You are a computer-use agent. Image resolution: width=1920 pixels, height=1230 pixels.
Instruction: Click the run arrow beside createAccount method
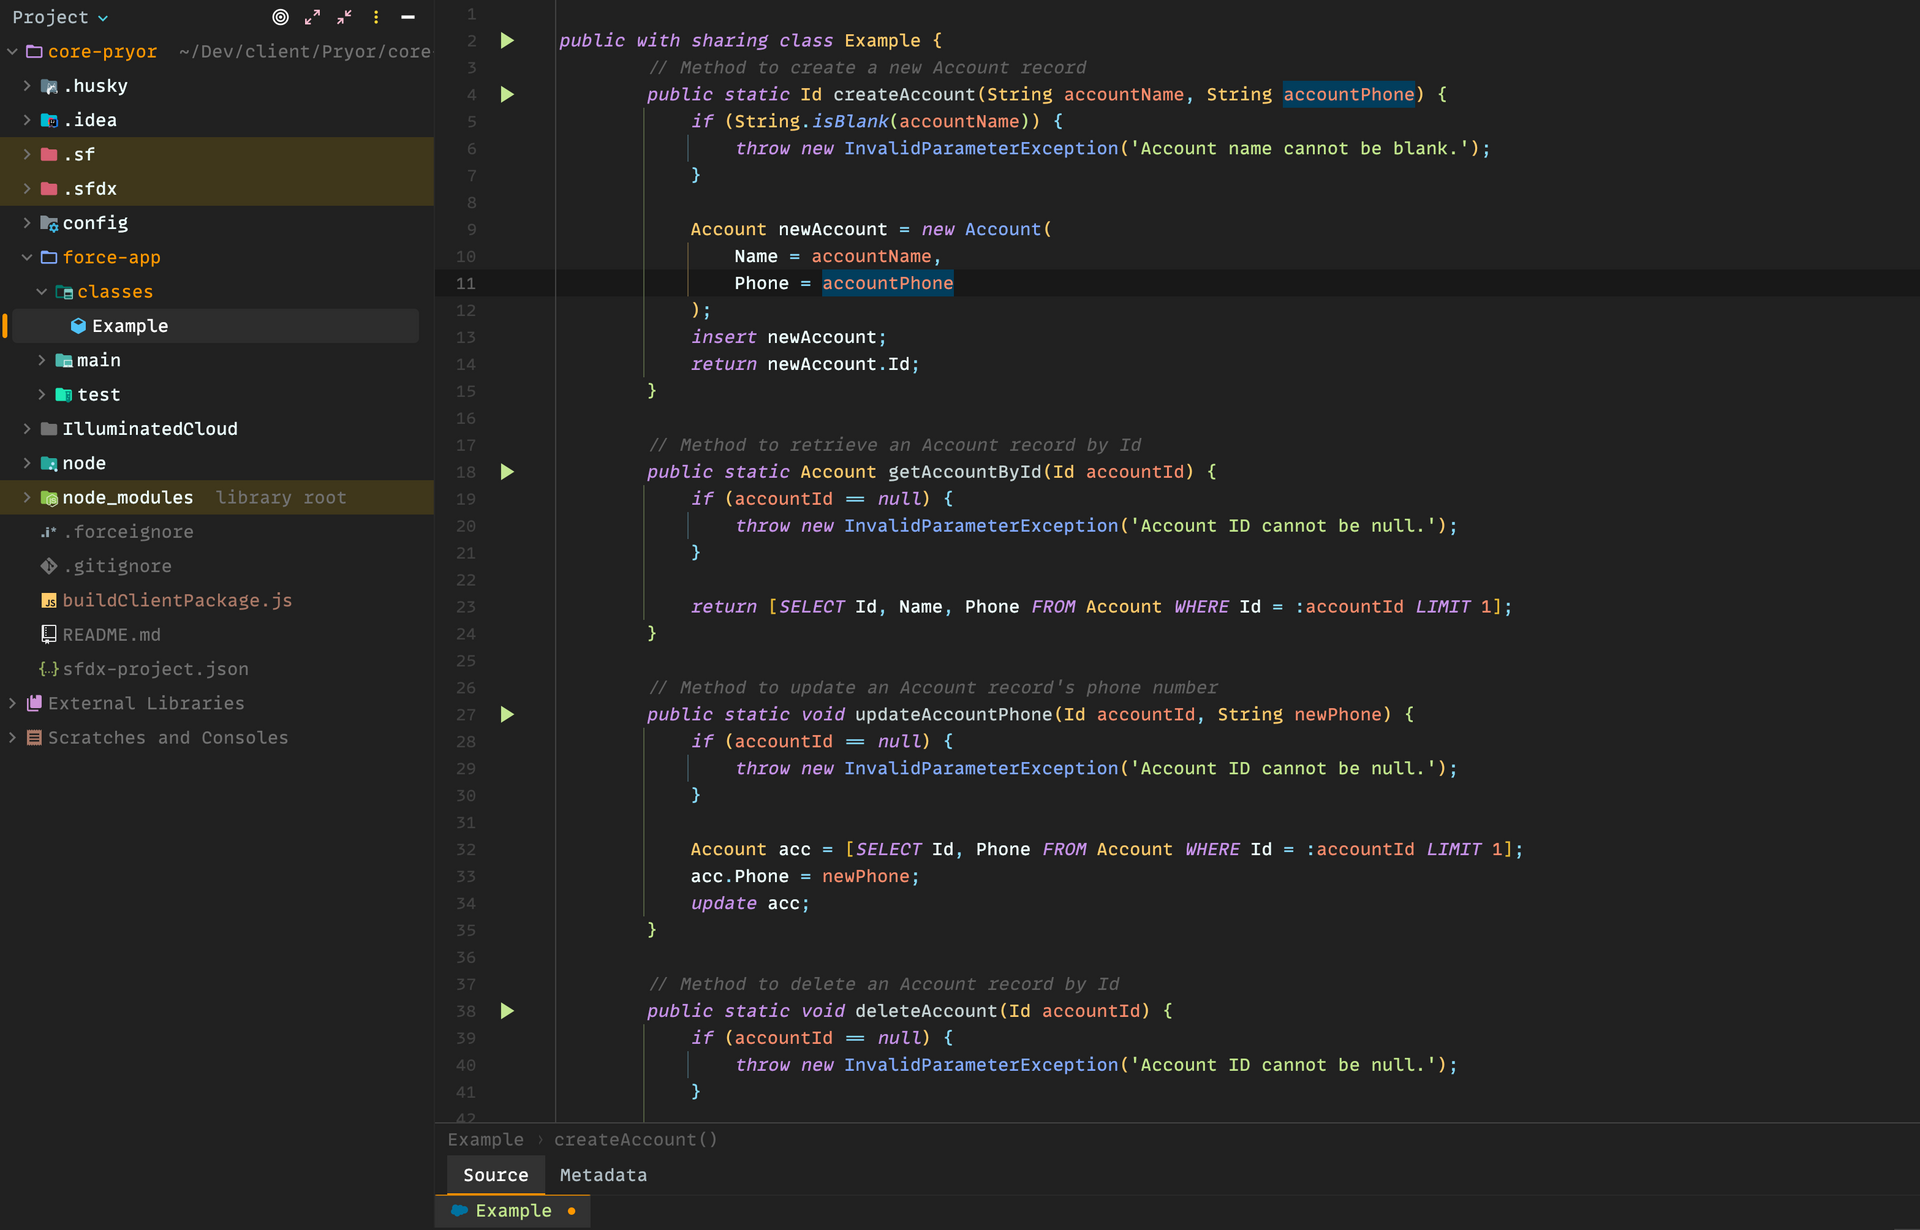[507, 94]
